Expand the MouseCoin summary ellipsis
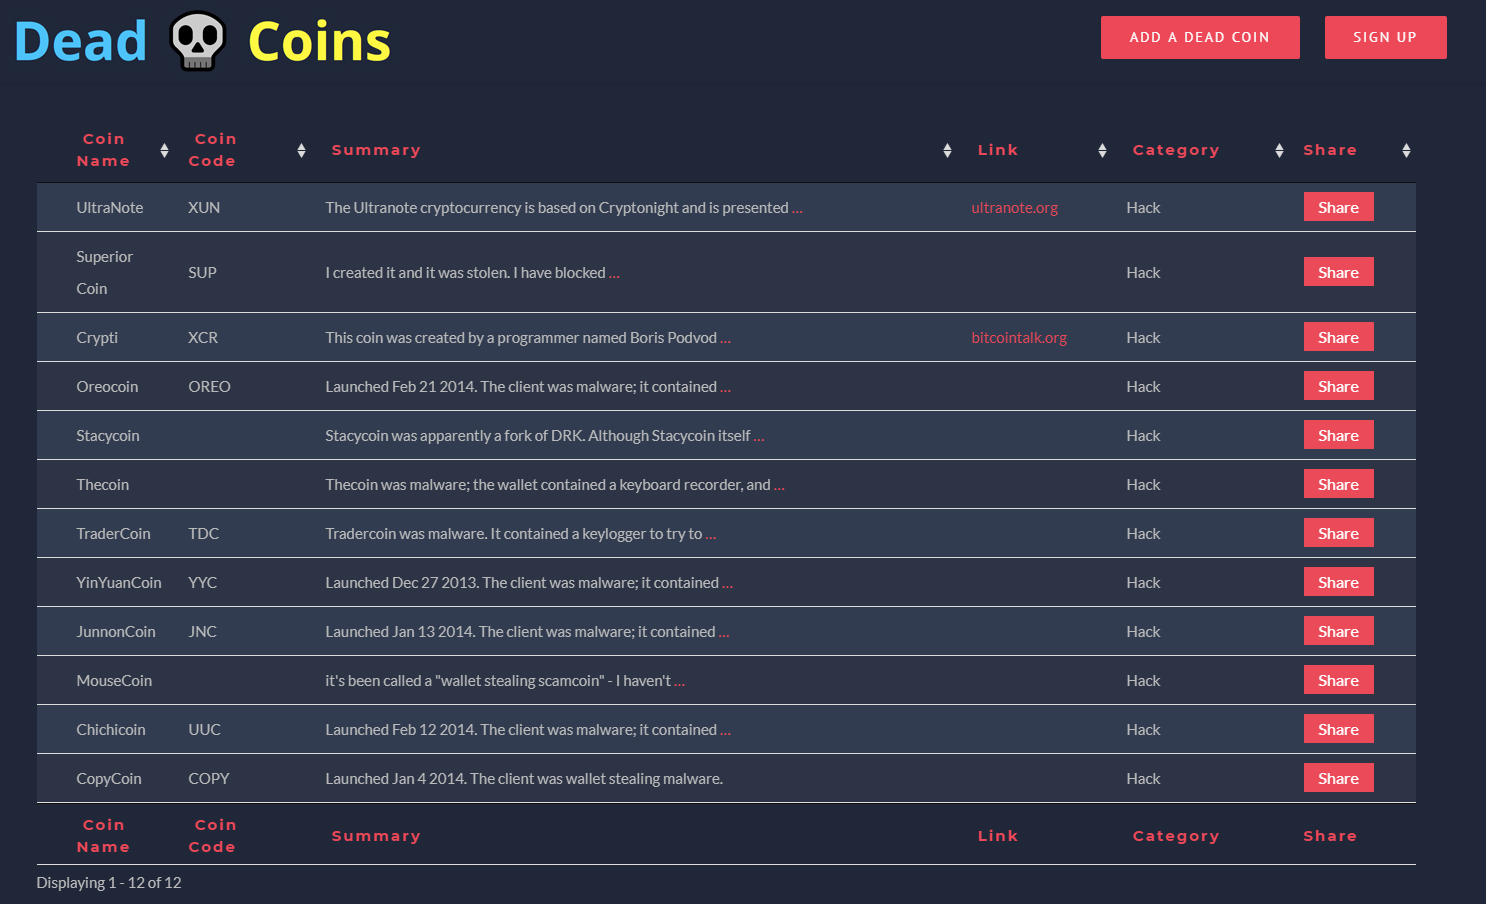This screenshot has height=904, width=1486. pyautogui.click(x=679, y=681)
